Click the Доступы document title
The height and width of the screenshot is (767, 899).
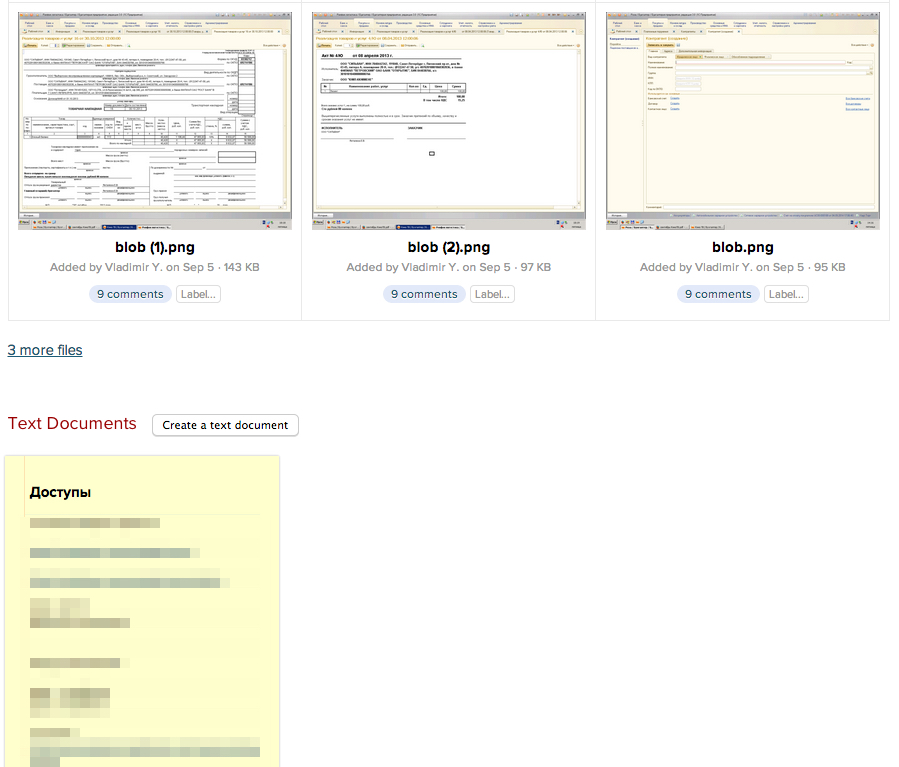pyautogui.click(x=61, y=492)
